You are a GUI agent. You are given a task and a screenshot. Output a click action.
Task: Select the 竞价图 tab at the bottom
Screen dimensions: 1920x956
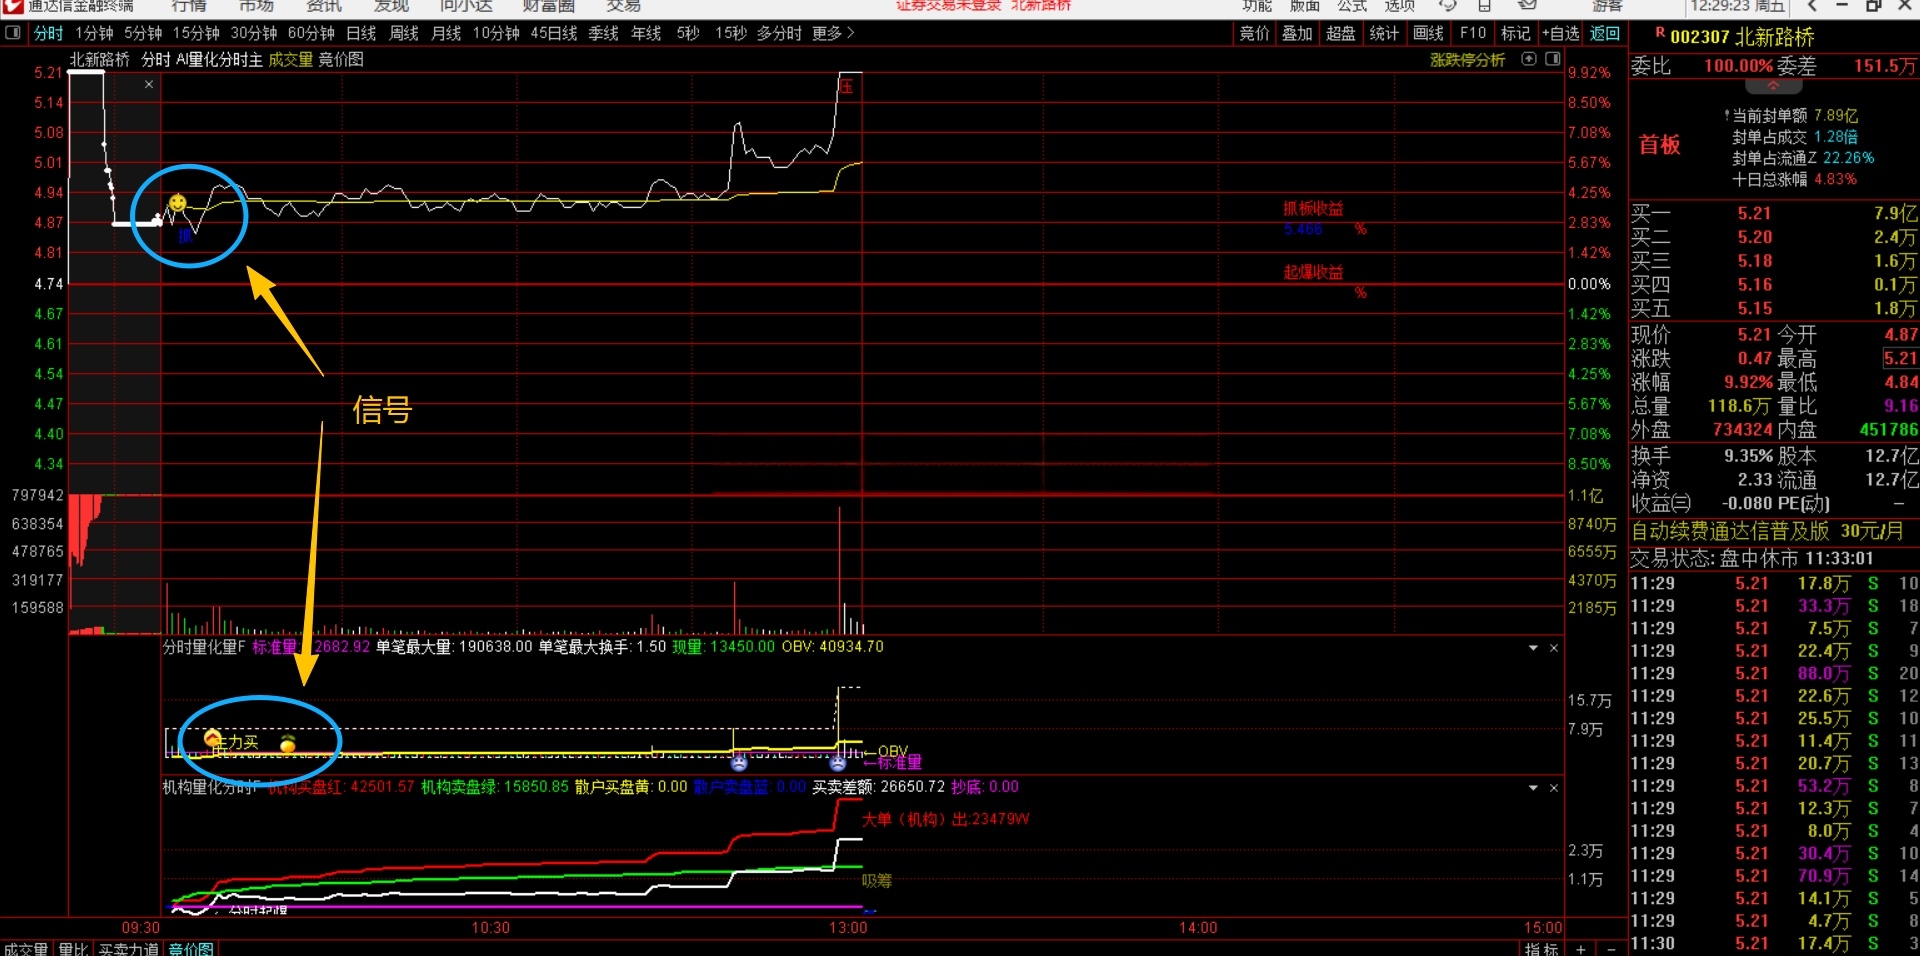click(190, 948)
